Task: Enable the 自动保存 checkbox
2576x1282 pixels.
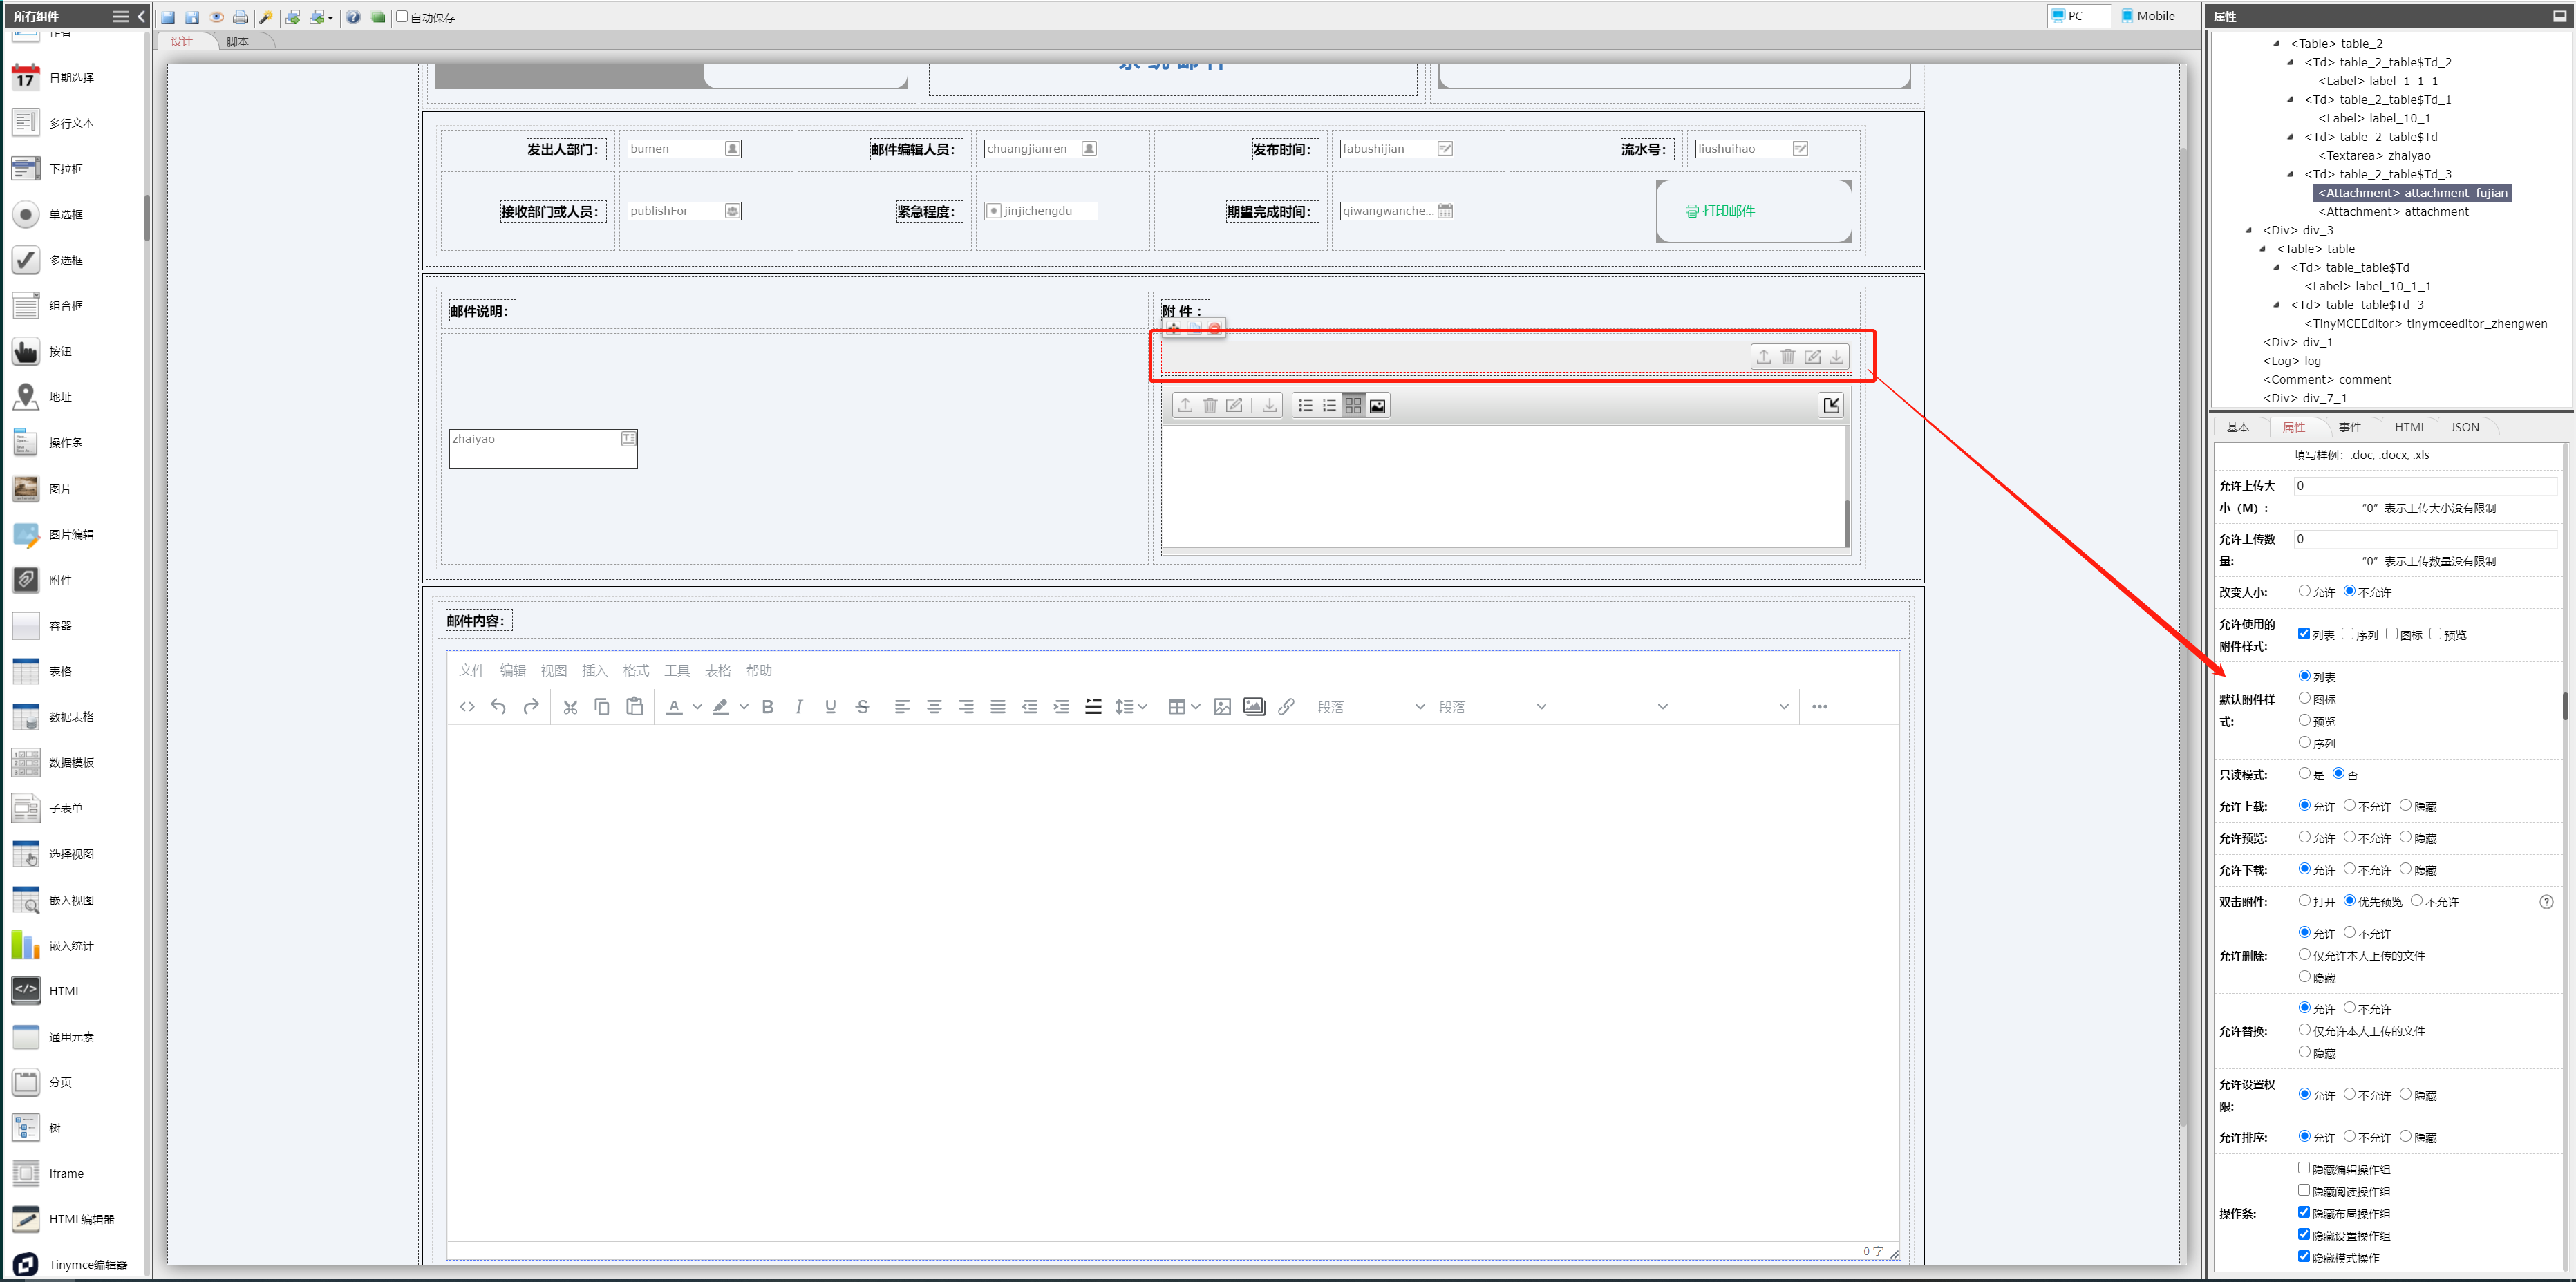Action: [x=402, y=17]
